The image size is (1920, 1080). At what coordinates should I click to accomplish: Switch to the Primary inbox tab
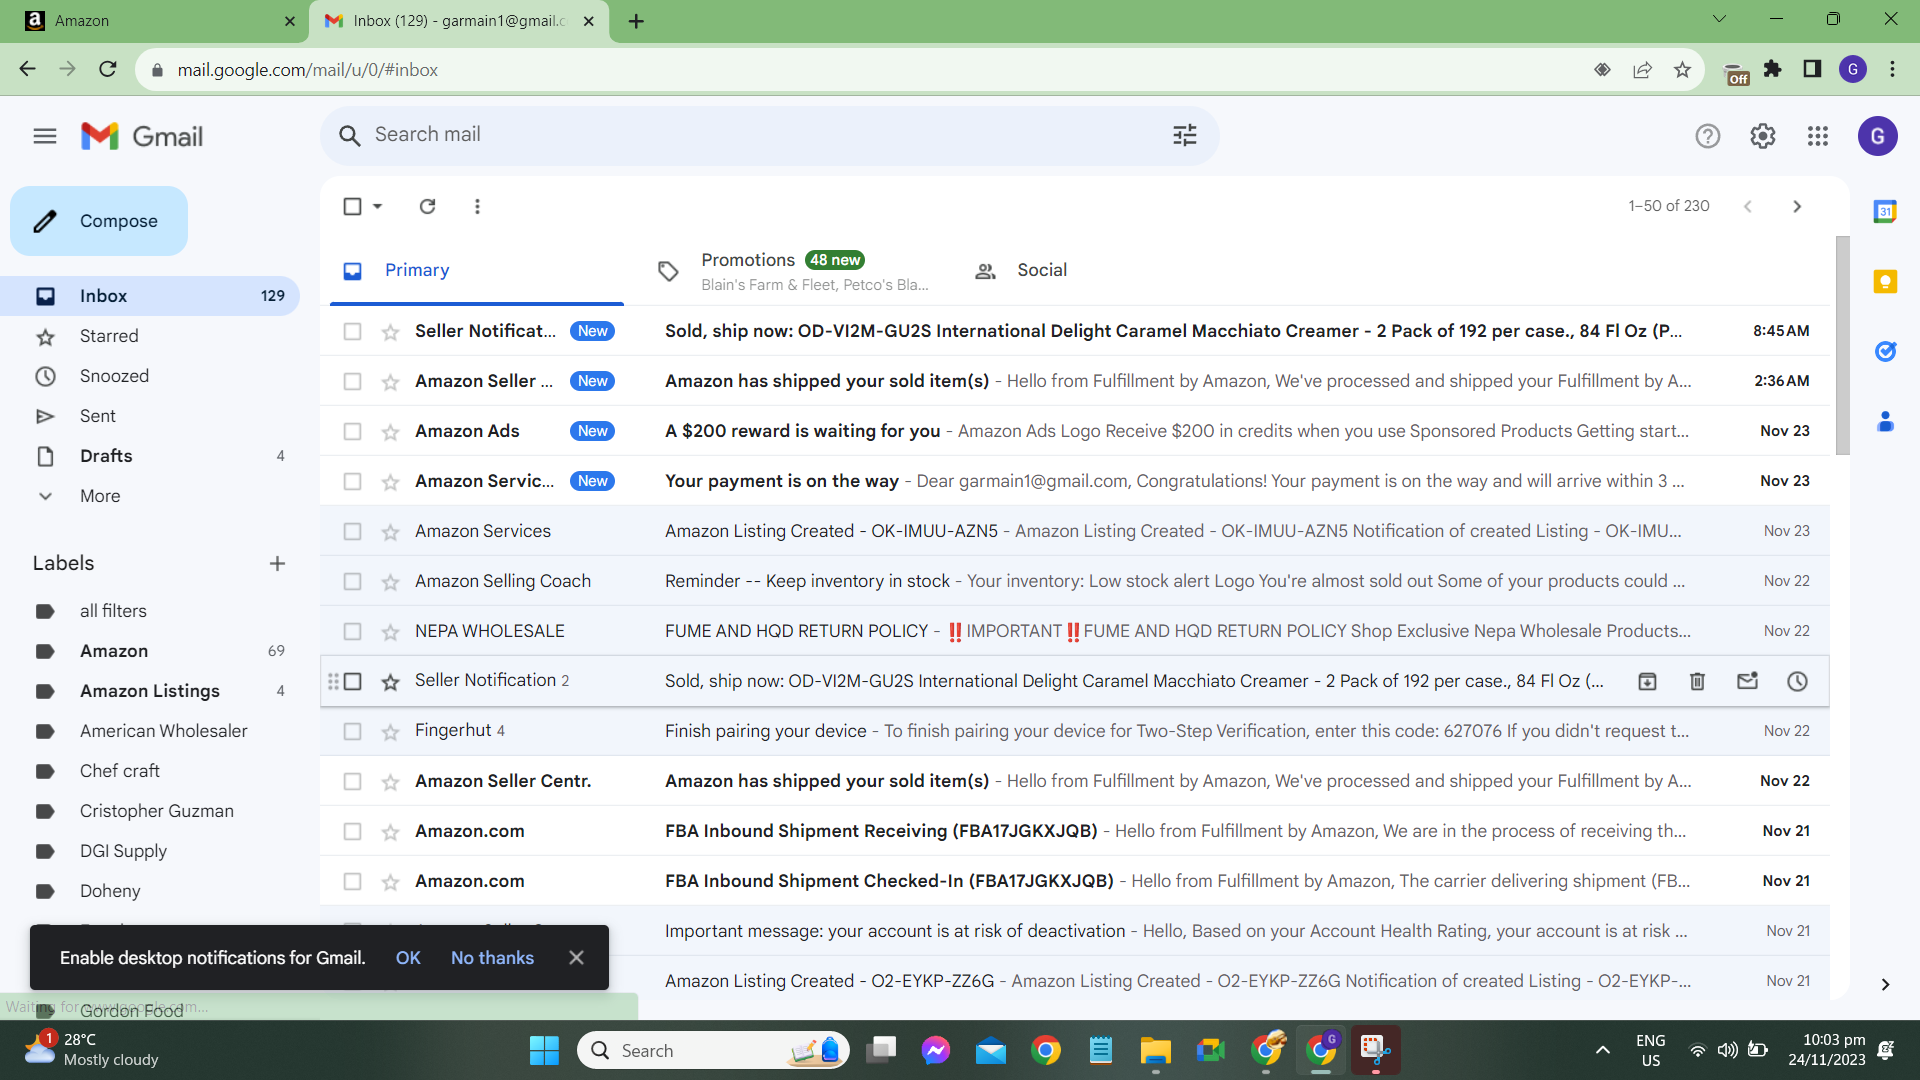click(477, 270)
